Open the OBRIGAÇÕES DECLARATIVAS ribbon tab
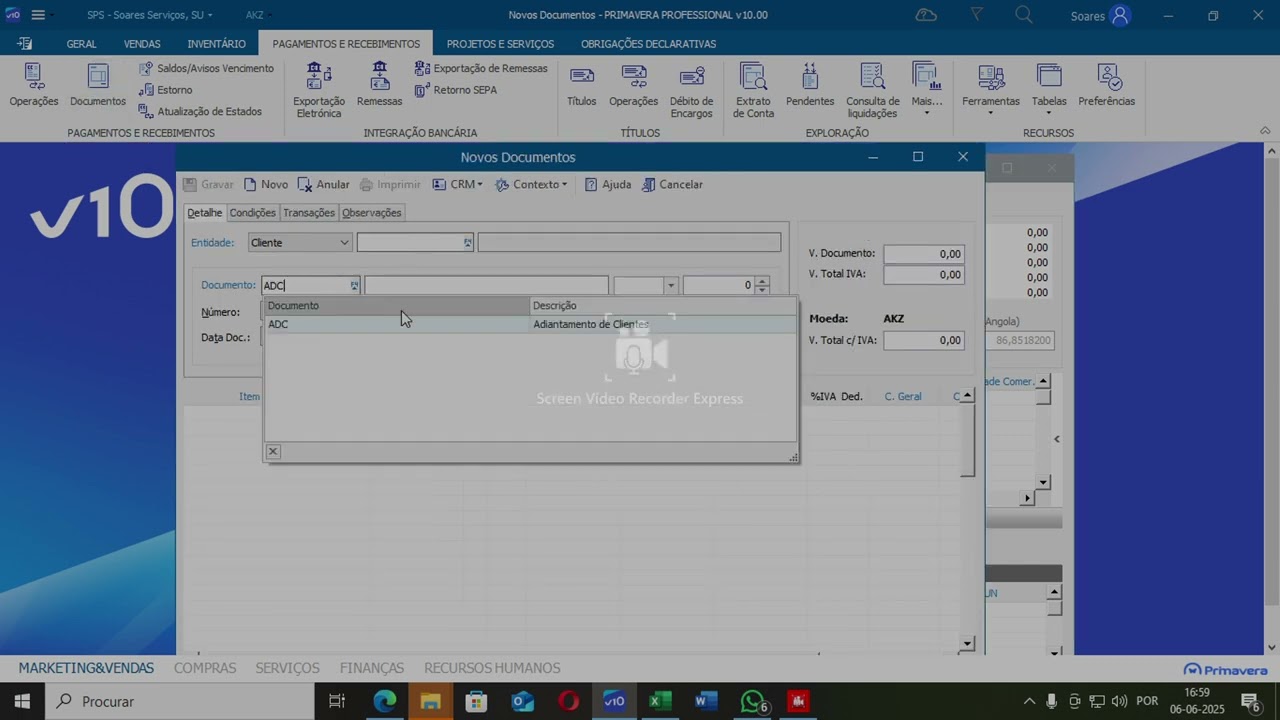Image resolution: width=1280 pixels, height=720 pixels. coord(648,44)
